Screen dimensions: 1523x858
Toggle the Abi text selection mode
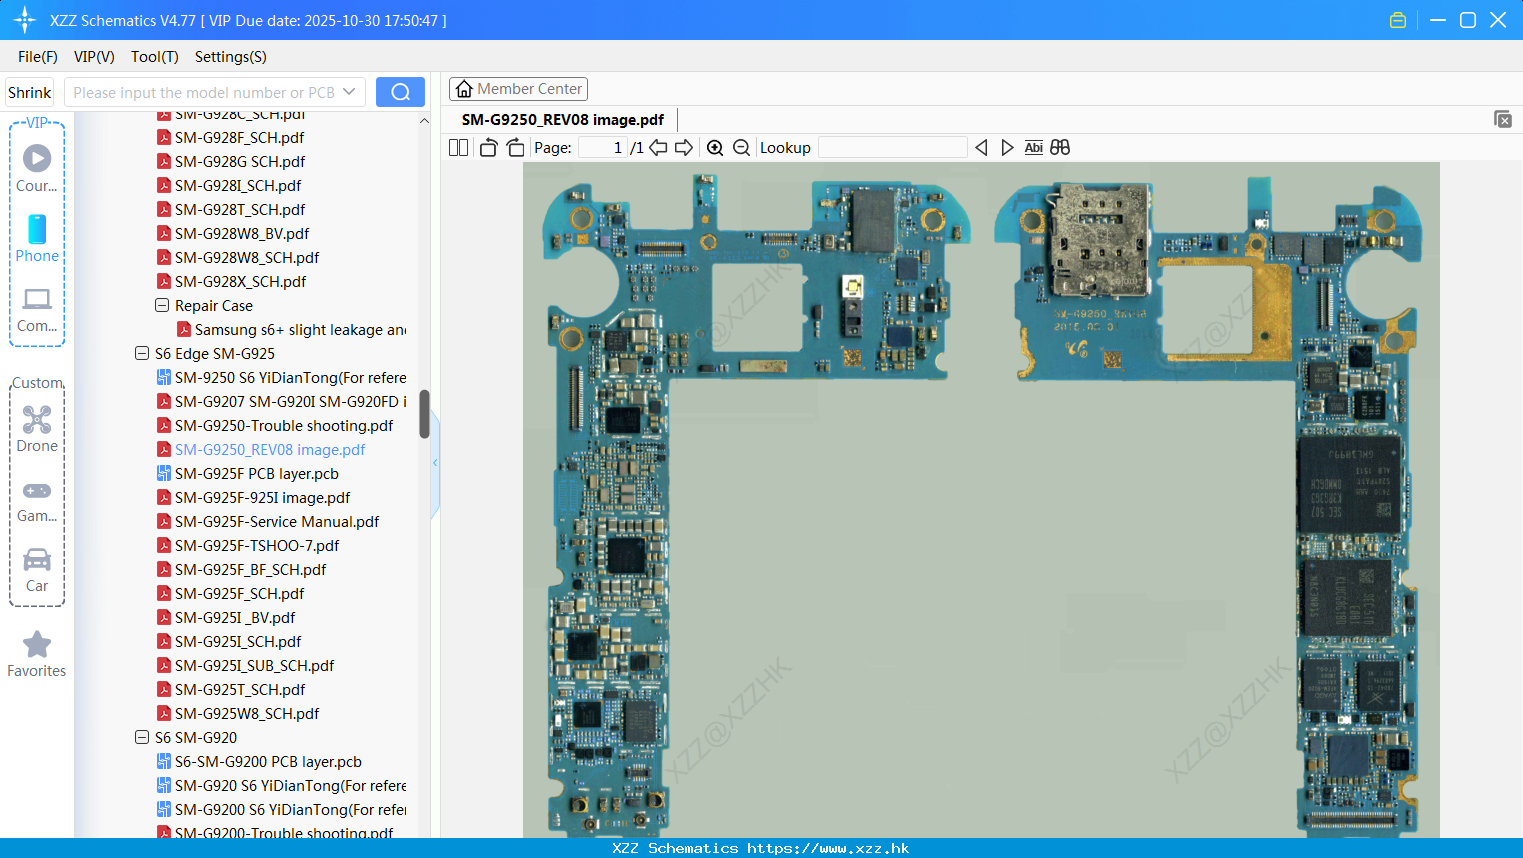pos(1033,147)
